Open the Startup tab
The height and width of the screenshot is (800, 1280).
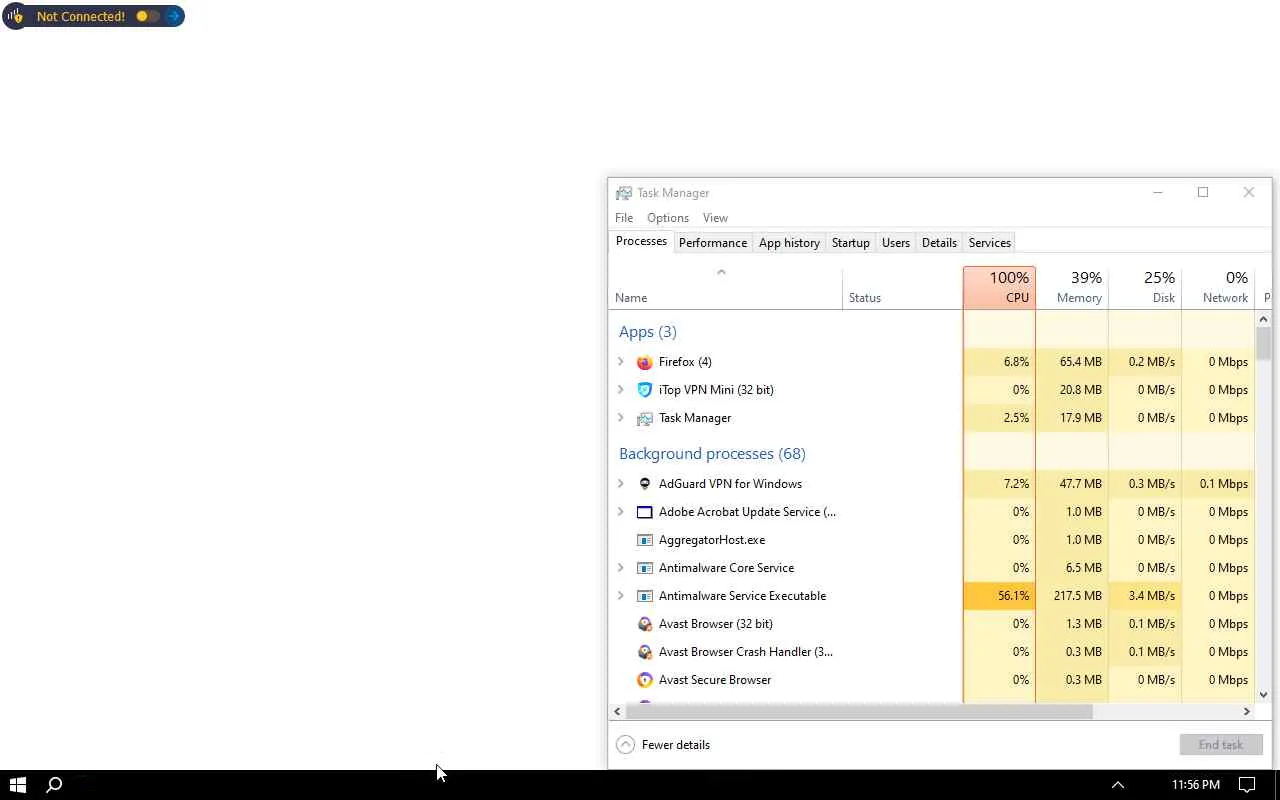[x=851, y=243]
